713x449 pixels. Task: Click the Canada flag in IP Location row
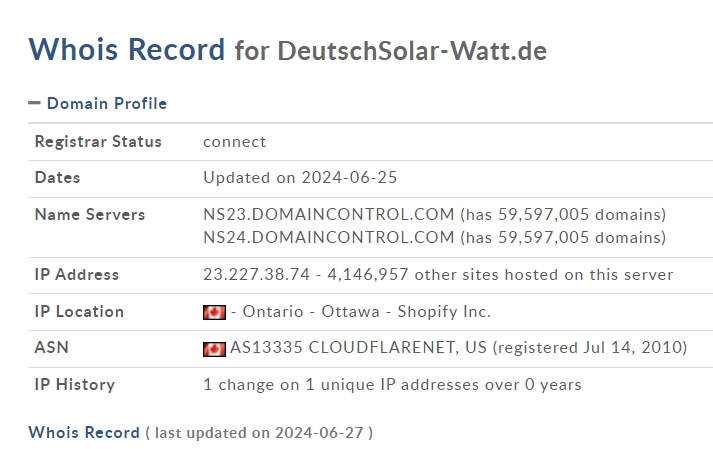click(214, 312)
